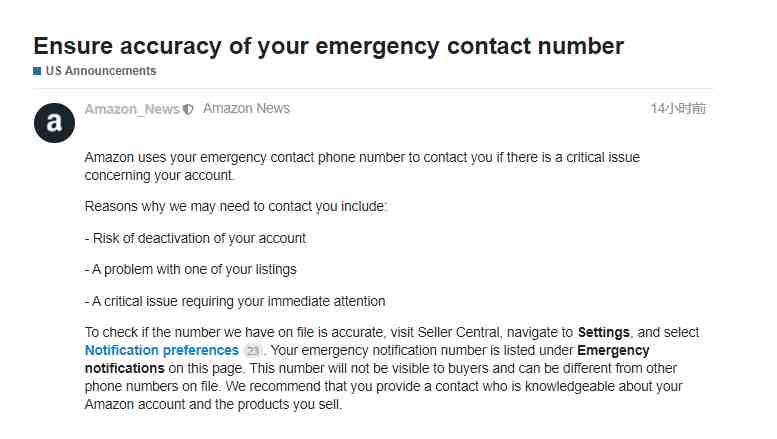Image resolution: width=777 pixels, height=439 pixels.
Task: Select the problem with your listings bullet
Action: (190, 270)
